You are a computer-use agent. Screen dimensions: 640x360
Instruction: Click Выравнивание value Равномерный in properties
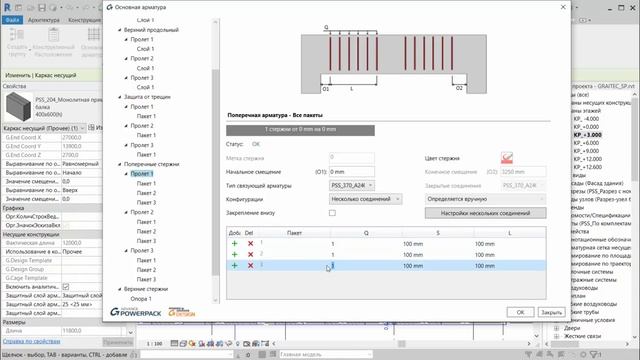(x=81, y=164)
